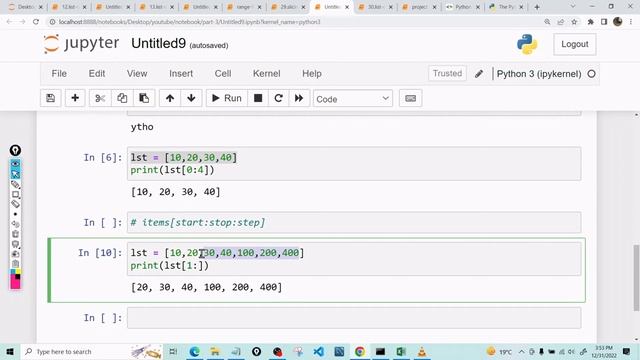The height and width of the screenshot is (360, 640).
Task: Click the items[start:stop:step] comment cell
Action: coord(354,222)
